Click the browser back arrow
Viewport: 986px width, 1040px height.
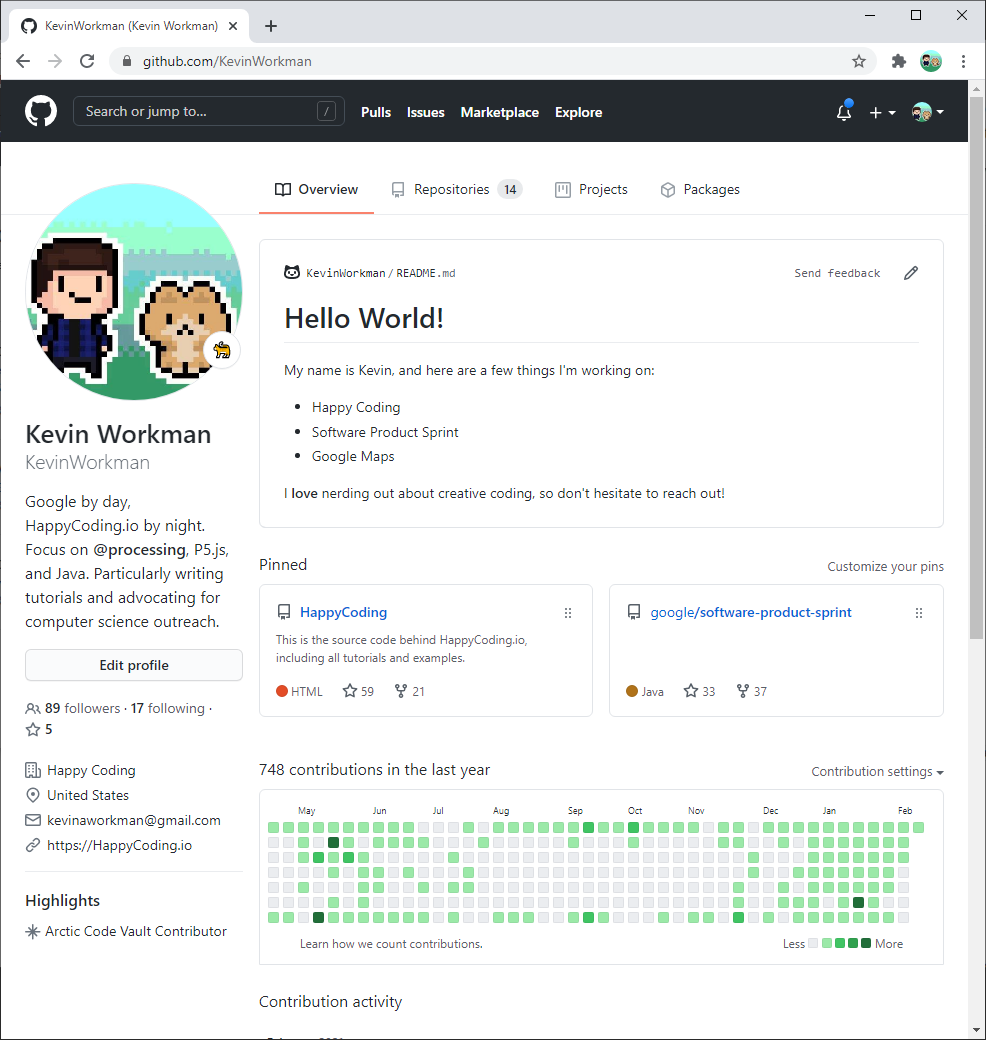click(x=23, y=61)
